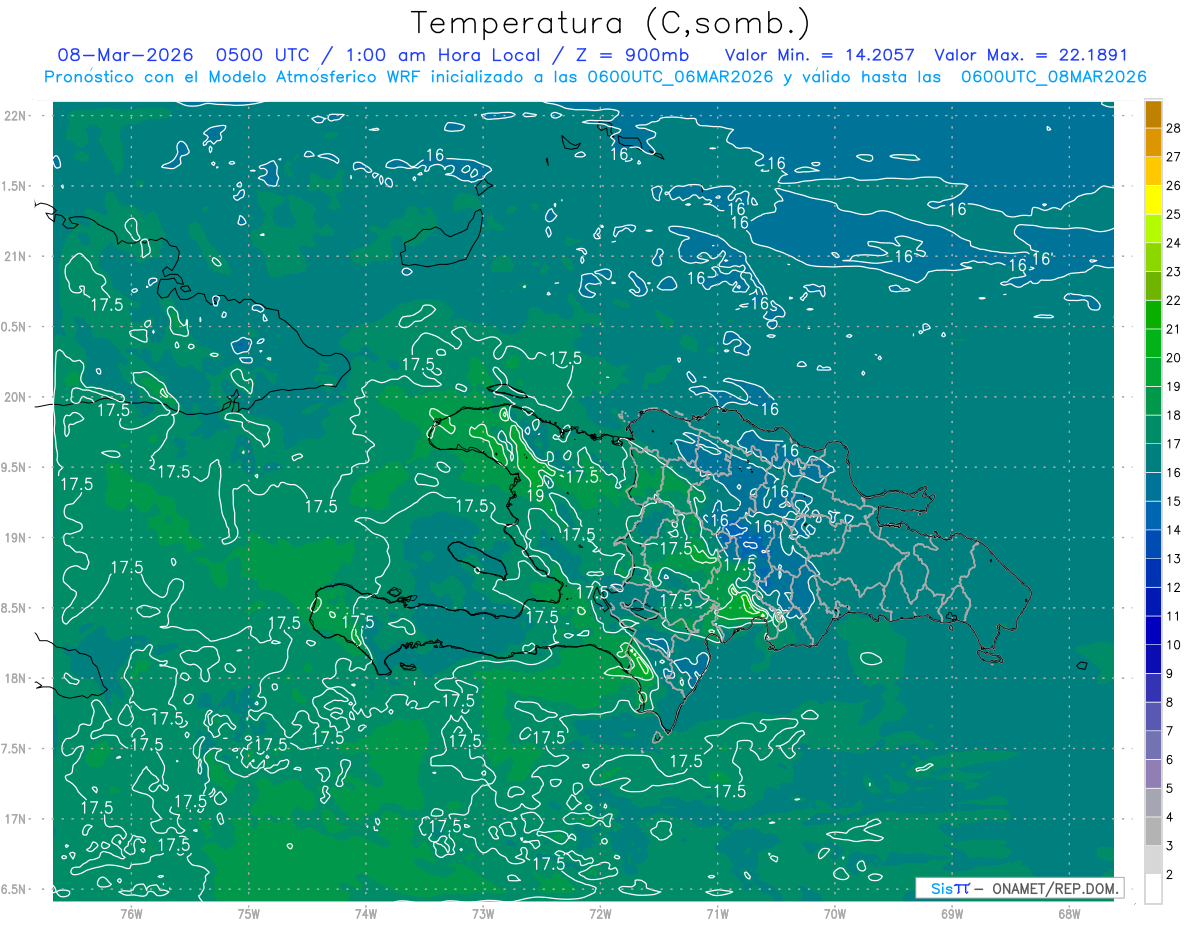
Task: Click the color scale label '27'
Action: point(1174,157)
